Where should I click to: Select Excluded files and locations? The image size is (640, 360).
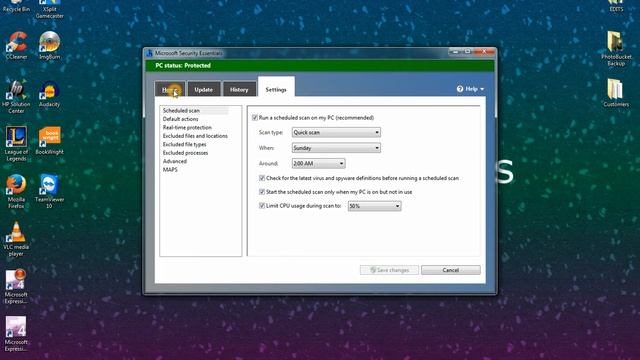click(195, 136)
